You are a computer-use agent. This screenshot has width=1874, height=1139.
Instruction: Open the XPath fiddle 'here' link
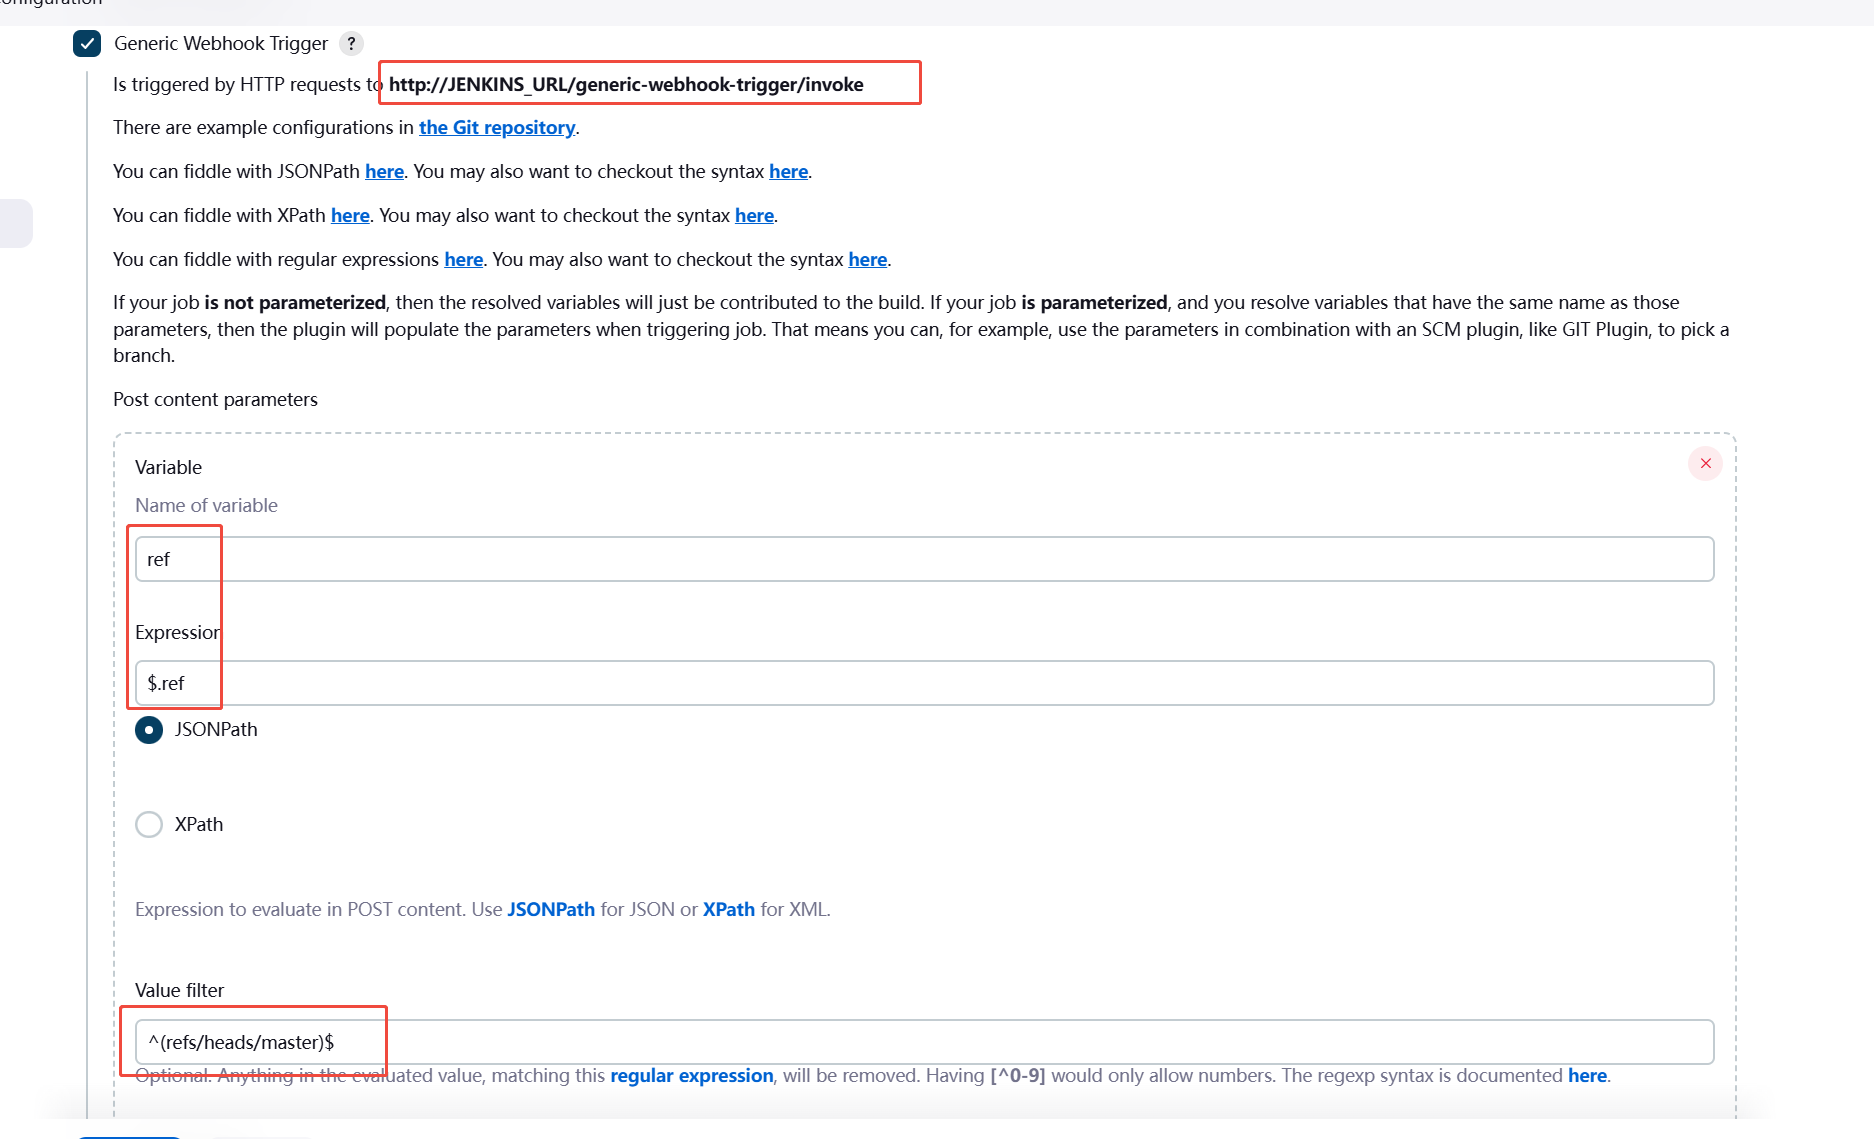click(350, 215)
